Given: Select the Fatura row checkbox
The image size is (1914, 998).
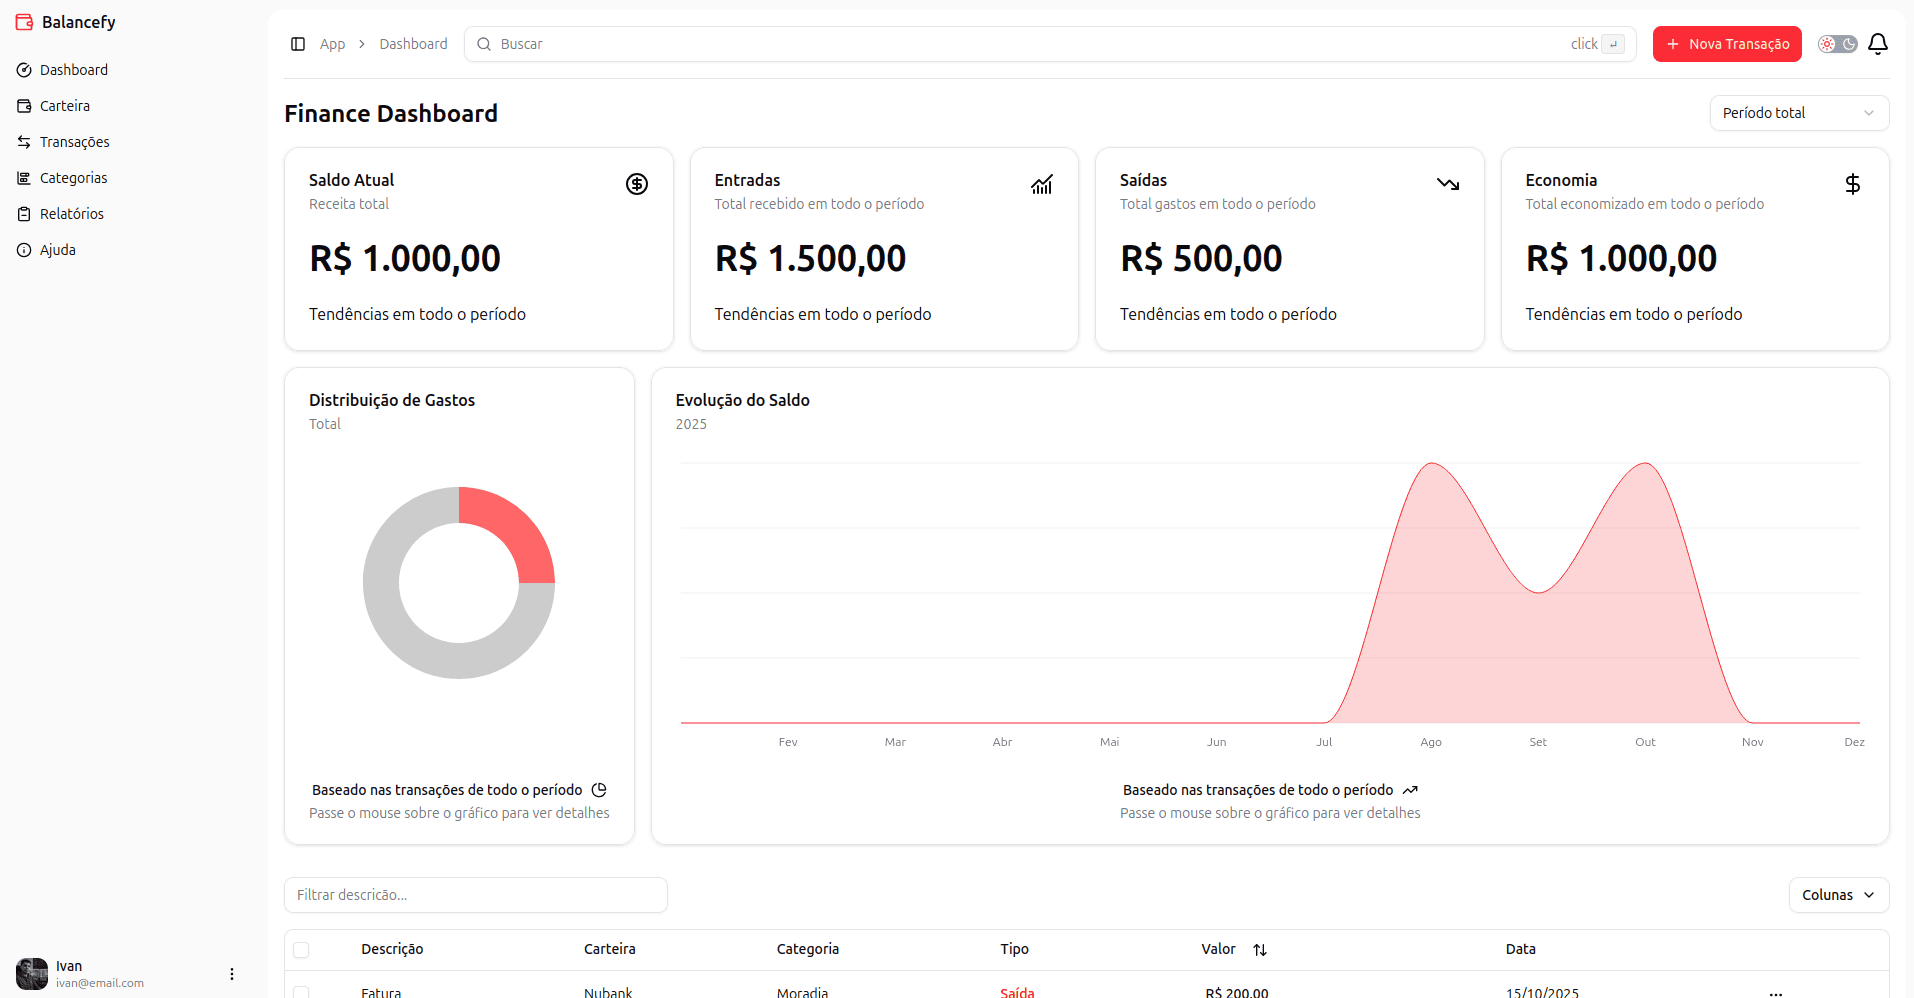Looking at the screenshot, I should 302,992.
